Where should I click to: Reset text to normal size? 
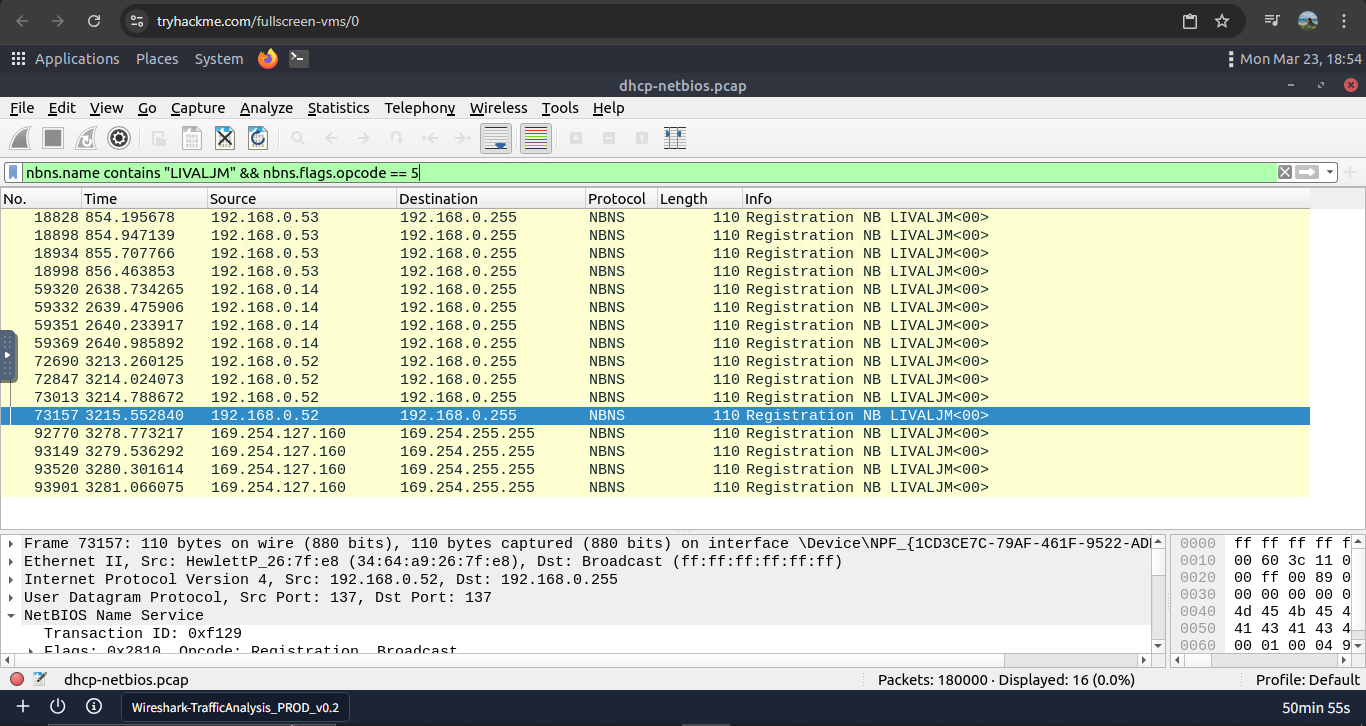coord(642,138)
